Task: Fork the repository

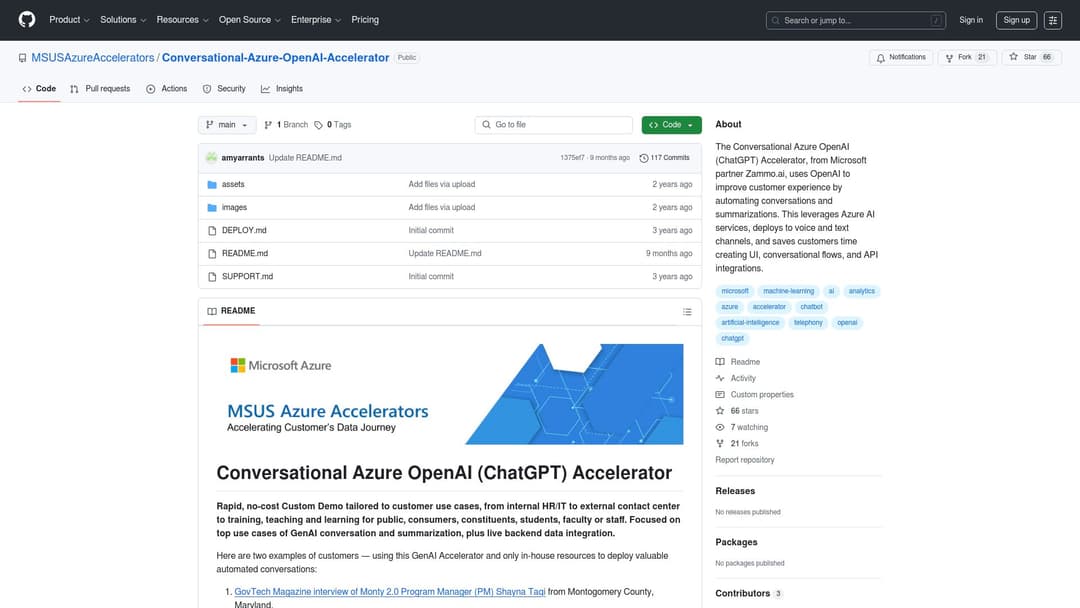Action: [x=967, y=57]
